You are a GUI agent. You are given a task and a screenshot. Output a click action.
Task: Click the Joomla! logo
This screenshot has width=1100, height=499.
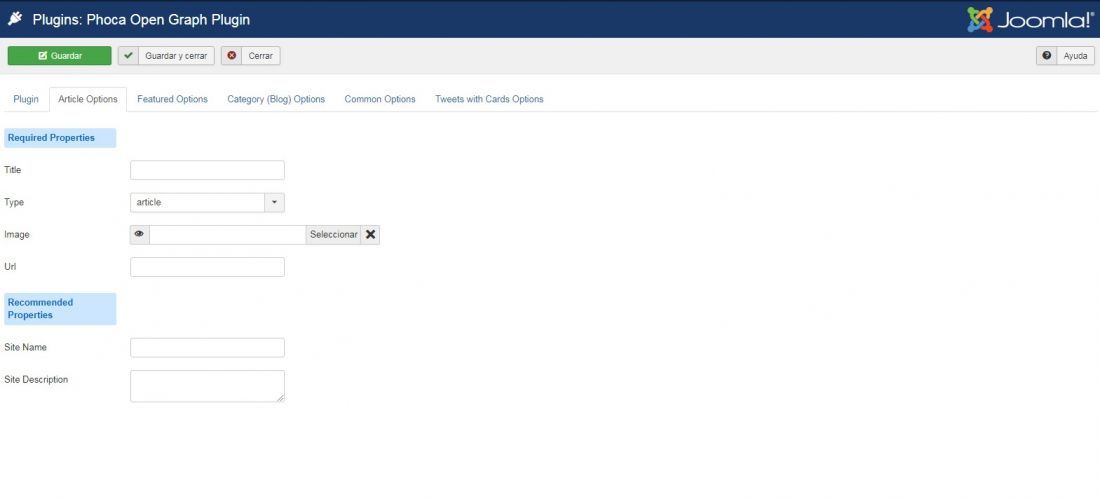click(1030, 20)
